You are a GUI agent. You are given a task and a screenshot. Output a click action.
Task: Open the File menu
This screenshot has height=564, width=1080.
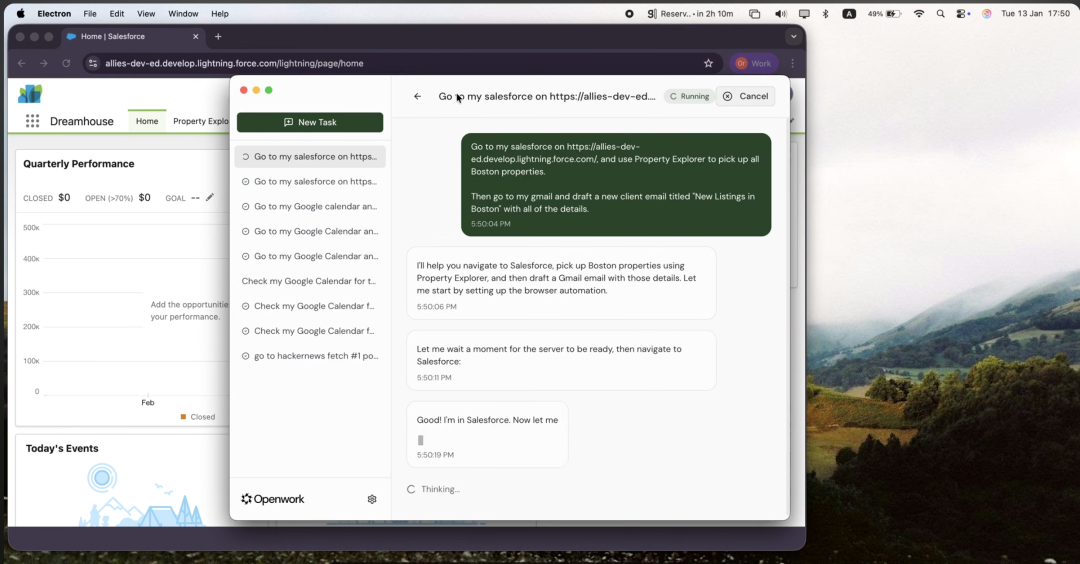90,14
